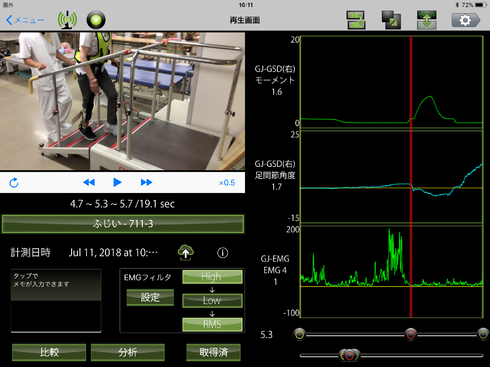Tap the GJ-GSD(右) 足関節角度 graph label
Viewport: 490px width, 367px height.
275,175
